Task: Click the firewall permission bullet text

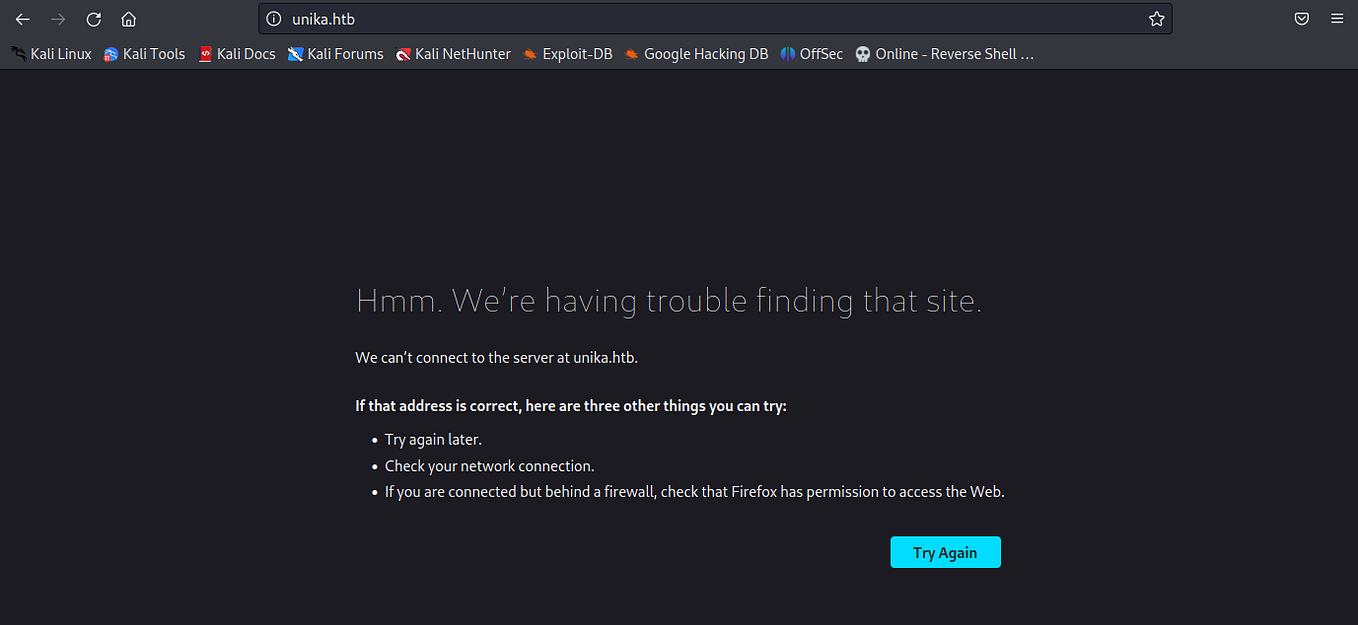Action: click(695, 492)
